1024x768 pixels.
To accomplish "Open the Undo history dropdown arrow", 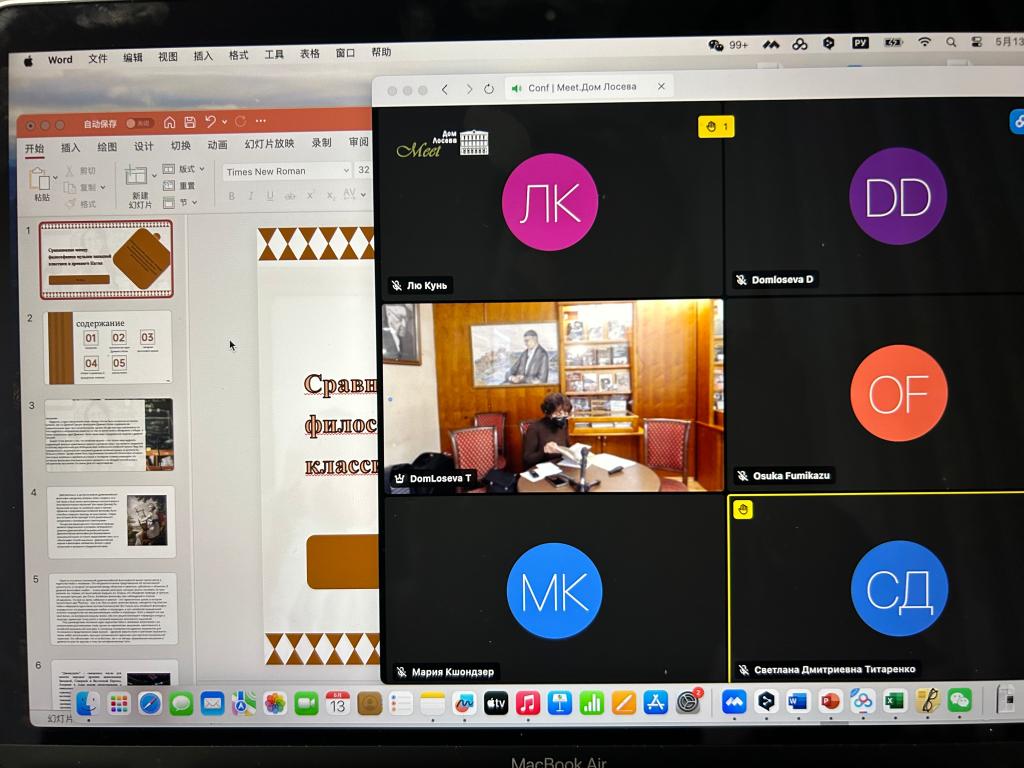I will 225,121.
